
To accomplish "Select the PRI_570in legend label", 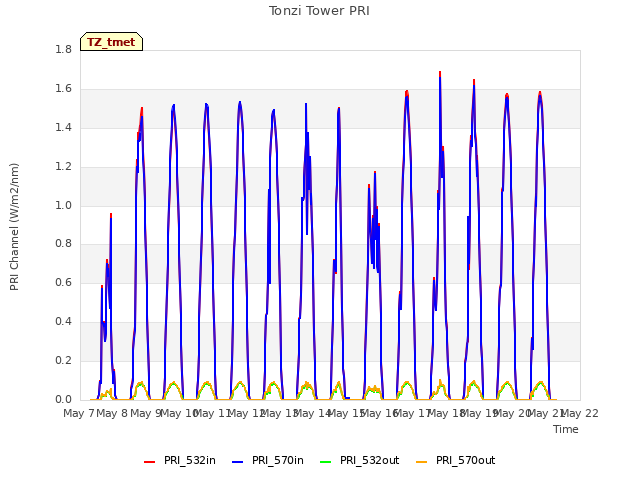I will (x=278, y=460).
